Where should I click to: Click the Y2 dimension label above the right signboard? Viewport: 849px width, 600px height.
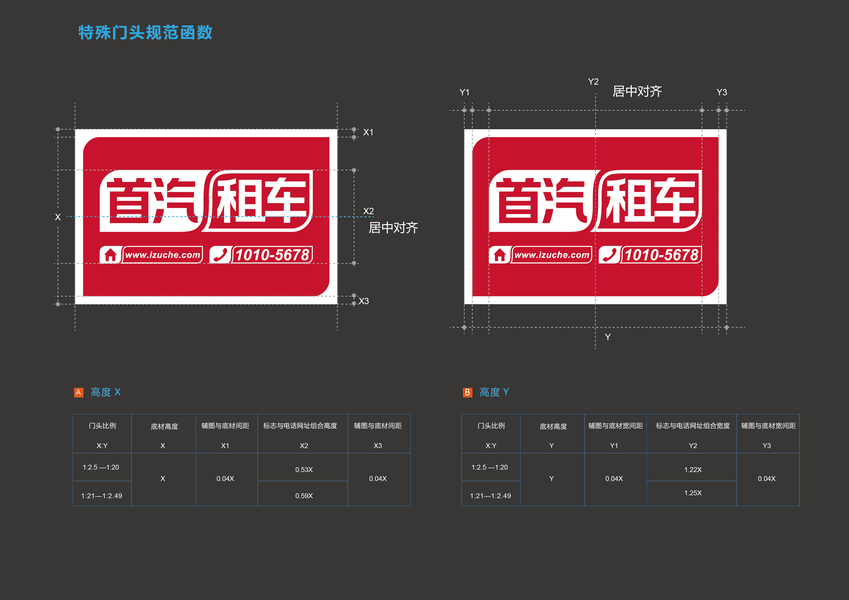[593, 82]
